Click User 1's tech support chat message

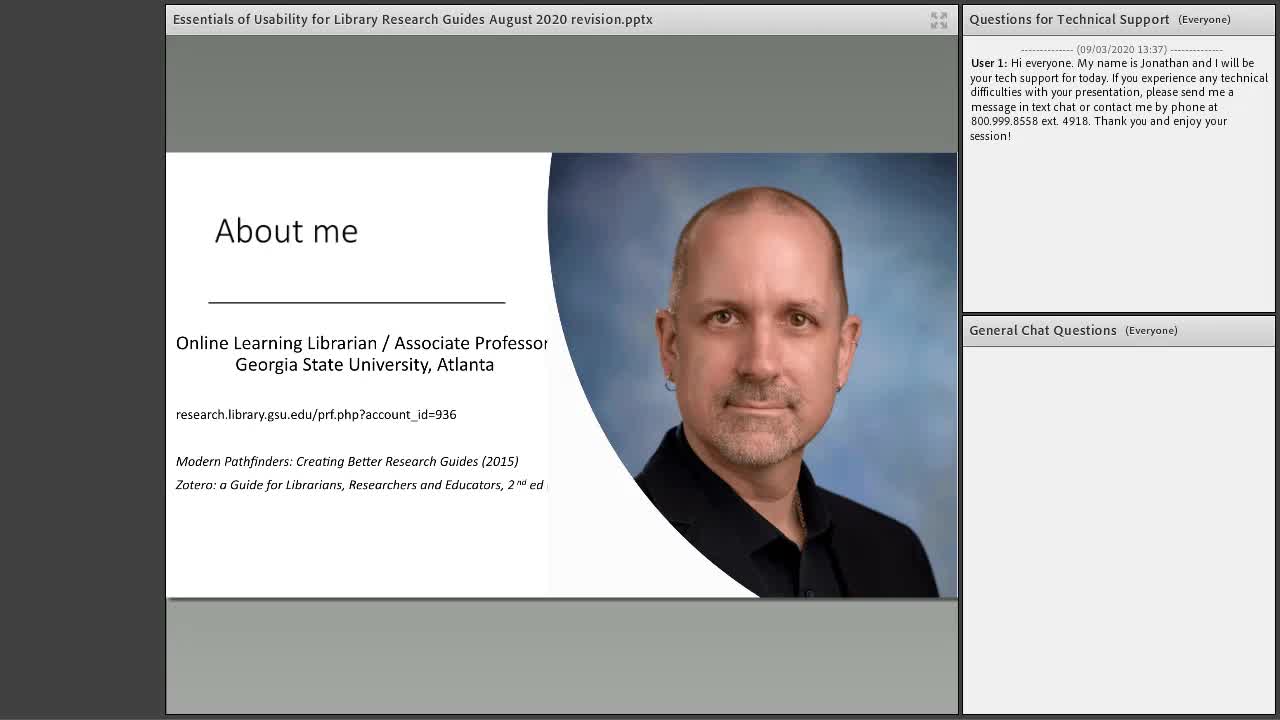click(x=1118, y=99)
